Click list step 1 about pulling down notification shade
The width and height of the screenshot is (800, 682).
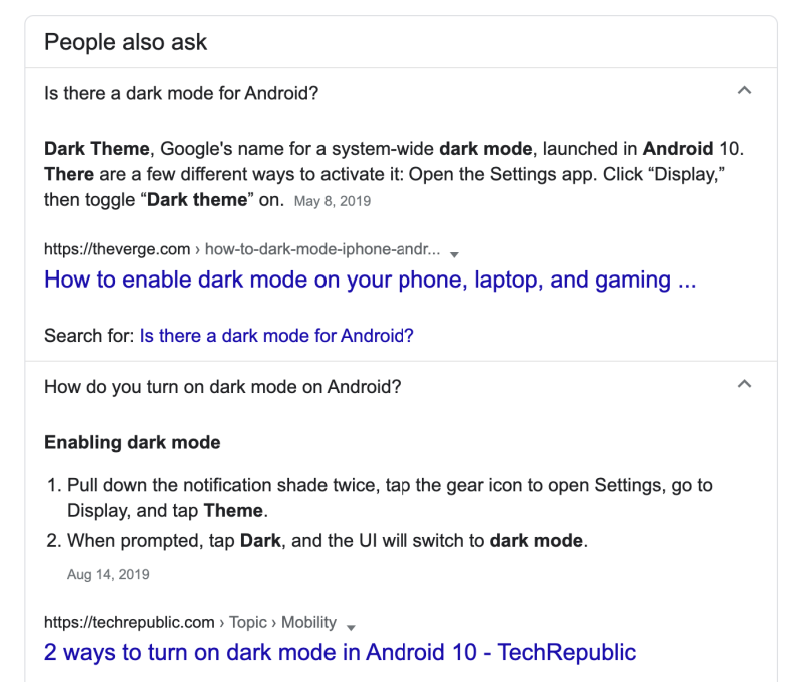(x=380, y=498)
